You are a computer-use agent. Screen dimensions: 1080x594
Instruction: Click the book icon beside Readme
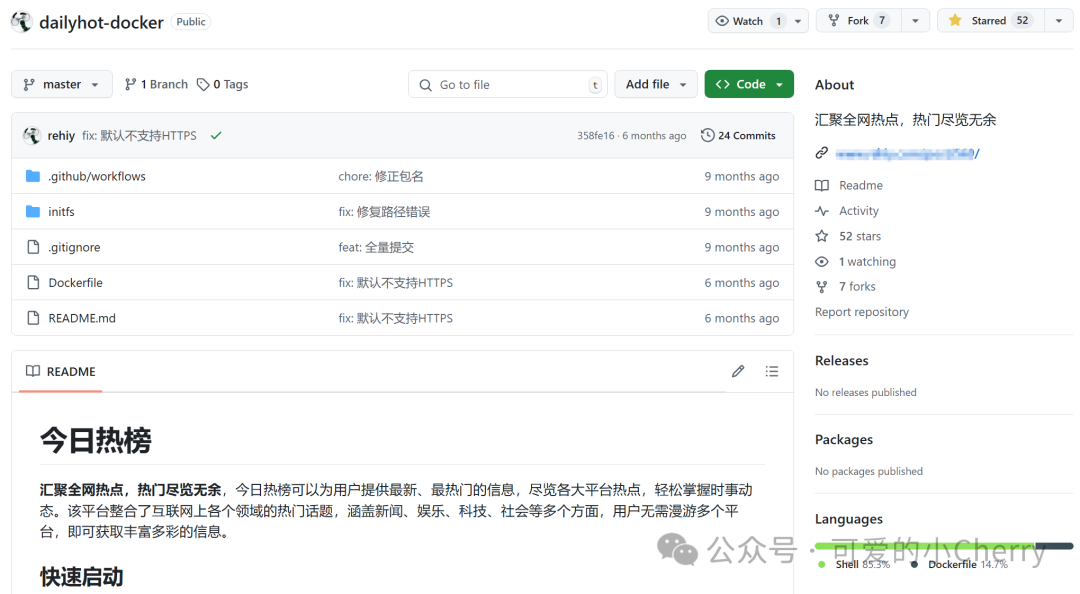point(822,185)
